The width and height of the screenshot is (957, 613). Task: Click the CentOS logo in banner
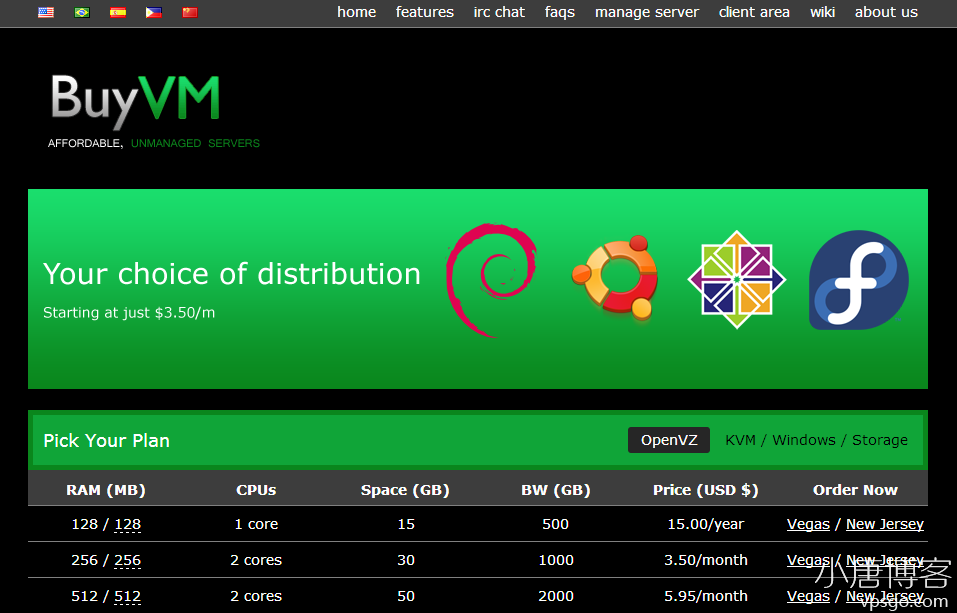[737, 280]
